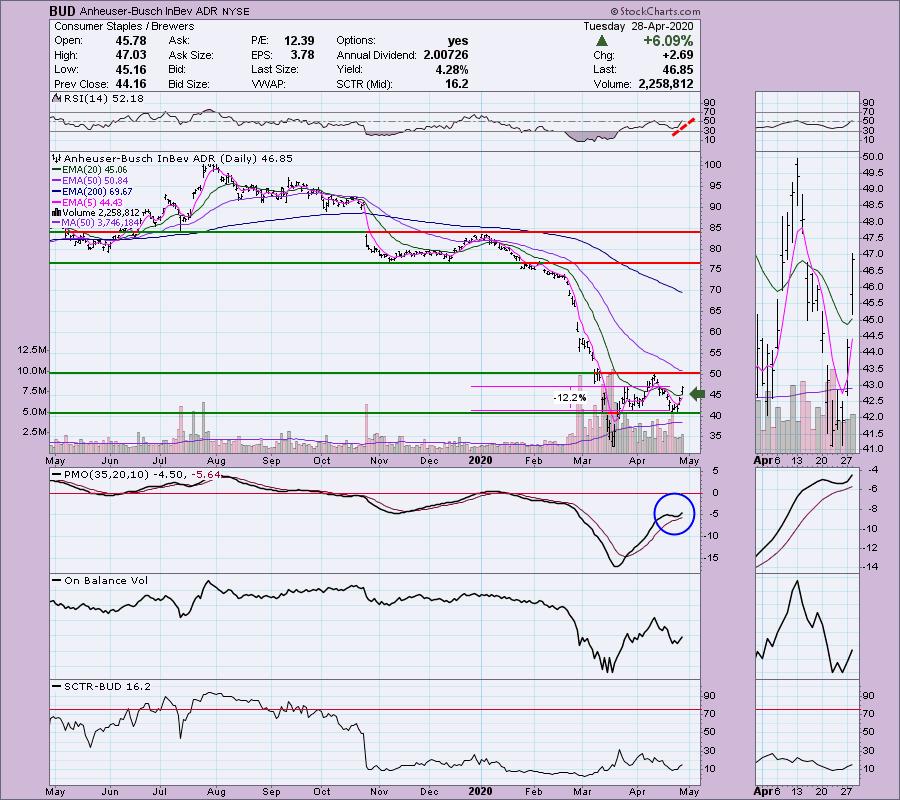The image size is (900, 800).
Task: Click the MA(50) 3,746,184 volume legend
Action: [x=96, y=223]
